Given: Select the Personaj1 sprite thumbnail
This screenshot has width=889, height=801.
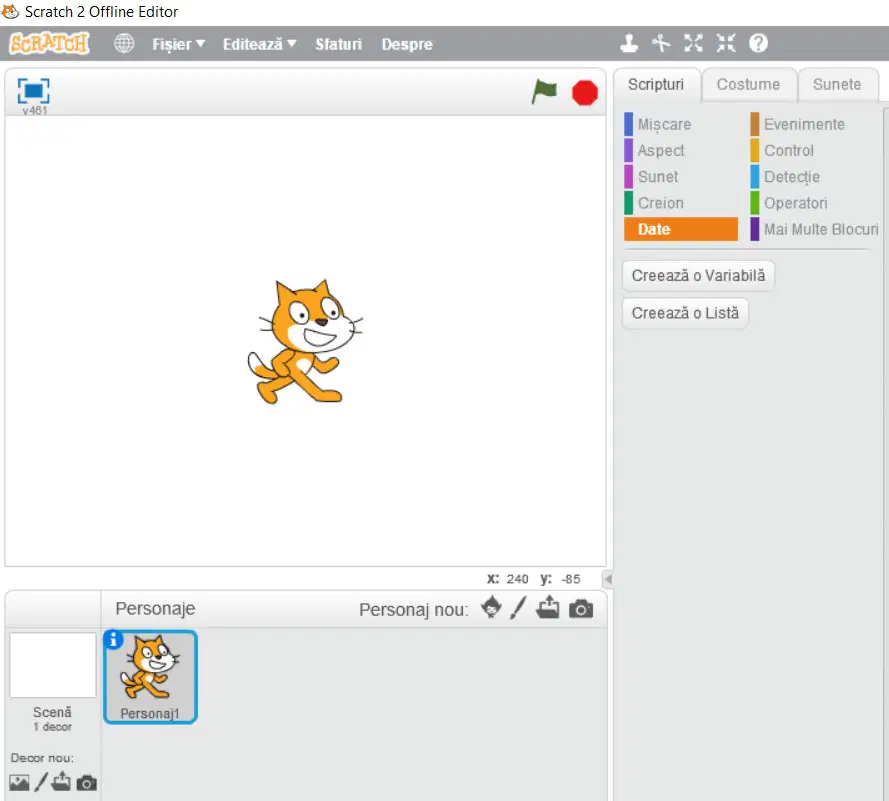Looking at the screenshot, I should point(150,677).
